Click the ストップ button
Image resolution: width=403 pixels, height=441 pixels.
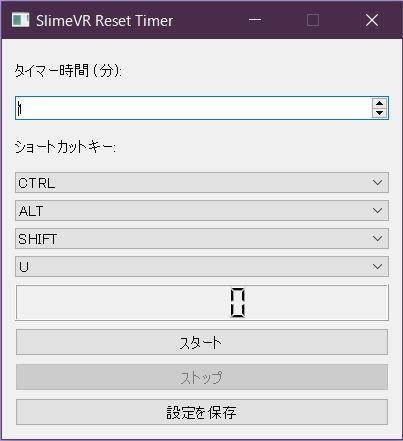point(202,377)
